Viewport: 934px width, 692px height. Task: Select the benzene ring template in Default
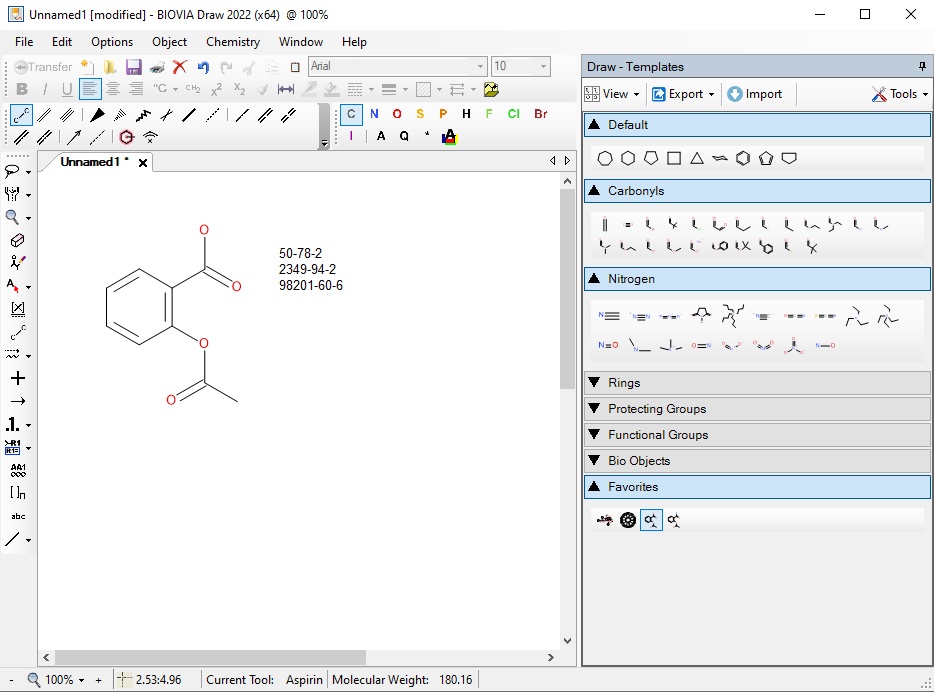pos(742,158)
